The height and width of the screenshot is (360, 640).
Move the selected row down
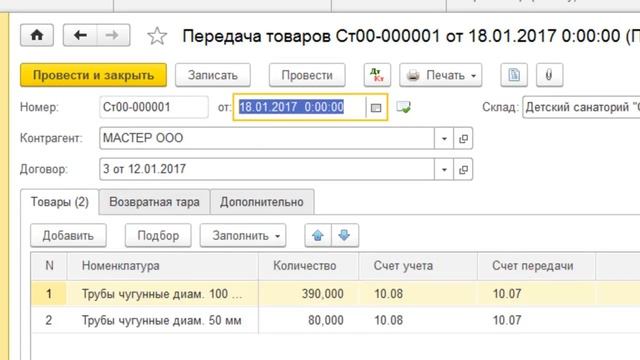tap(345, 236)
